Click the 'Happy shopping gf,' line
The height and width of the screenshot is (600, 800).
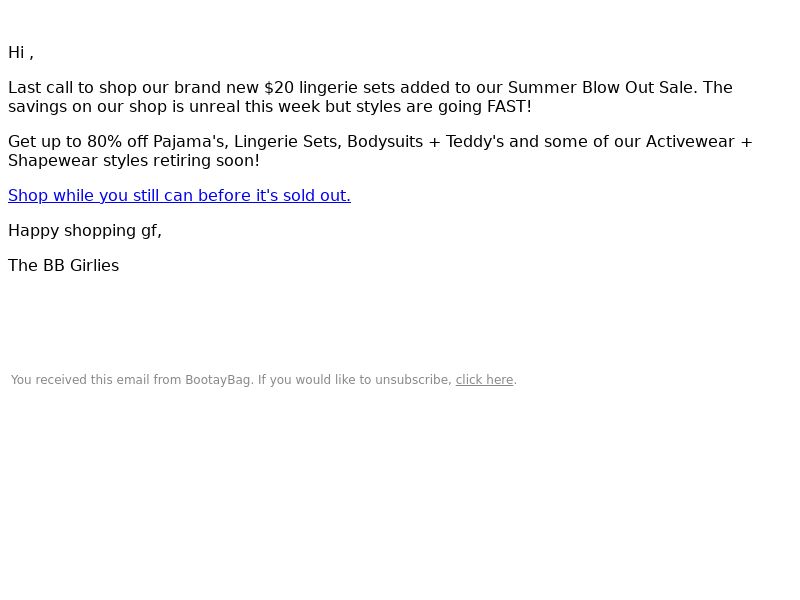pos(85,231)
